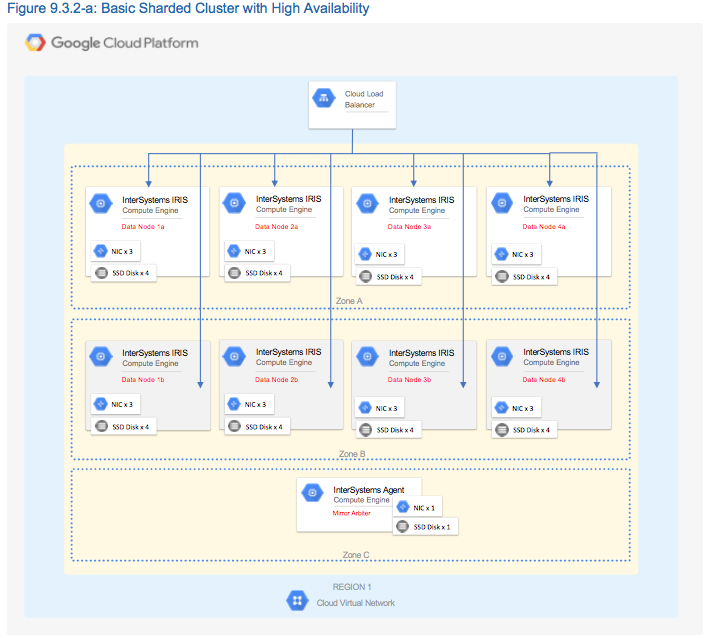Image resolution: width=707 pixels, height=638 pixels.
Task: Click the NIC icon under Data Node 1b
Action: click(x=100, y=404)
